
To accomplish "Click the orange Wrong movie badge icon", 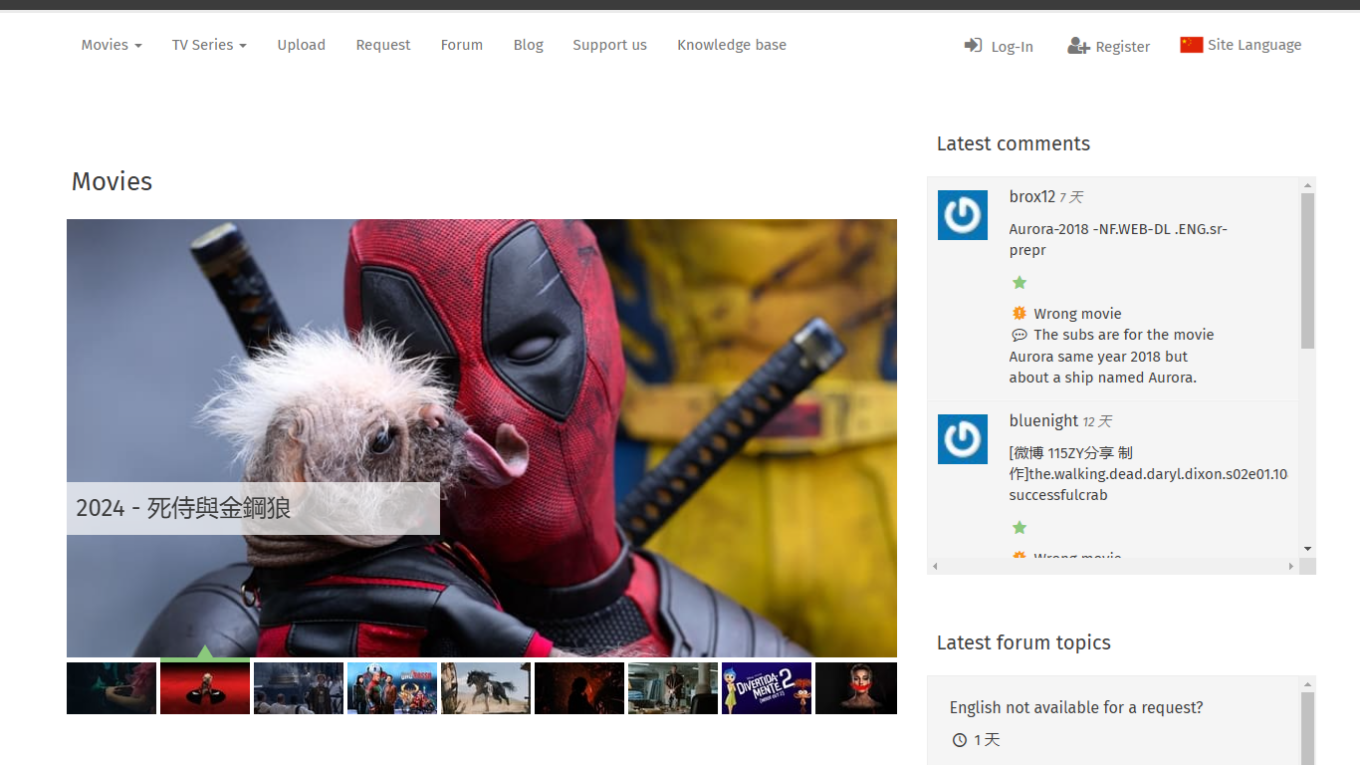I will point(1019,313).
